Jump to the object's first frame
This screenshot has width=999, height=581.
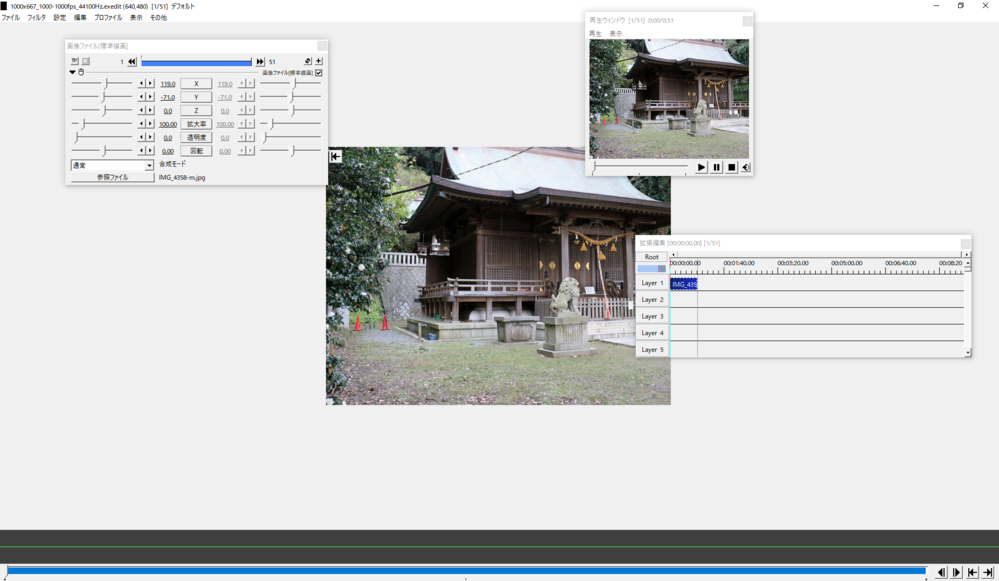pos(132,62)
